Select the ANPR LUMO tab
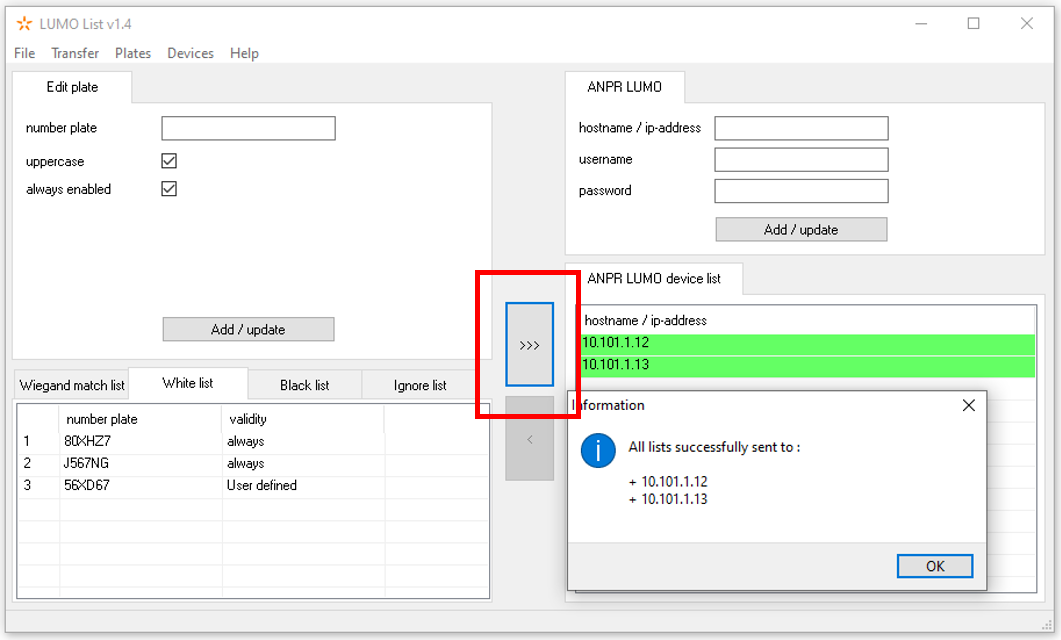This screenshot has width=1061, height=640. (x=625, y=87)
